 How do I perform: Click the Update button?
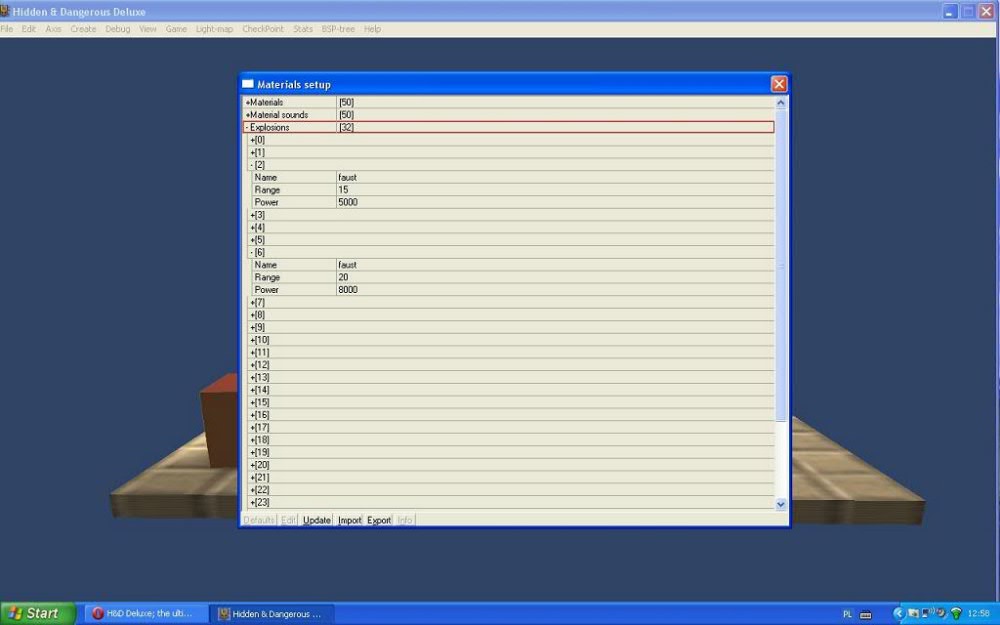(316, 520)
